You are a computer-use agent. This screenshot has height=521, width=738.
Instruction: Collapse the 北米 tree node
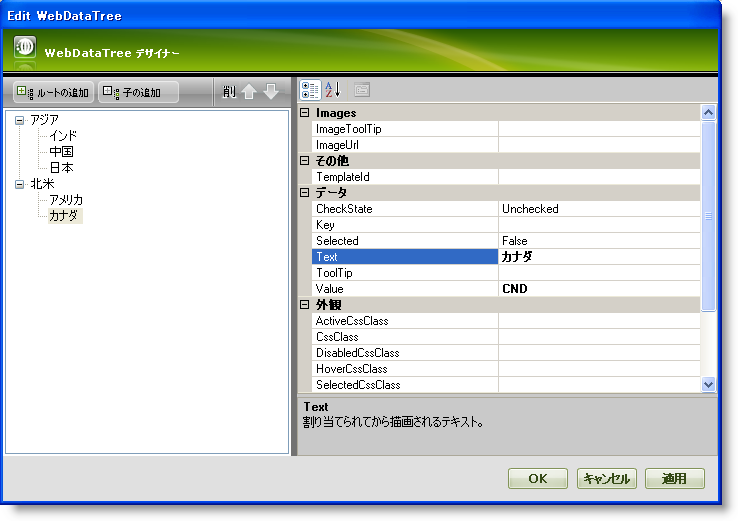coord(19,184)
